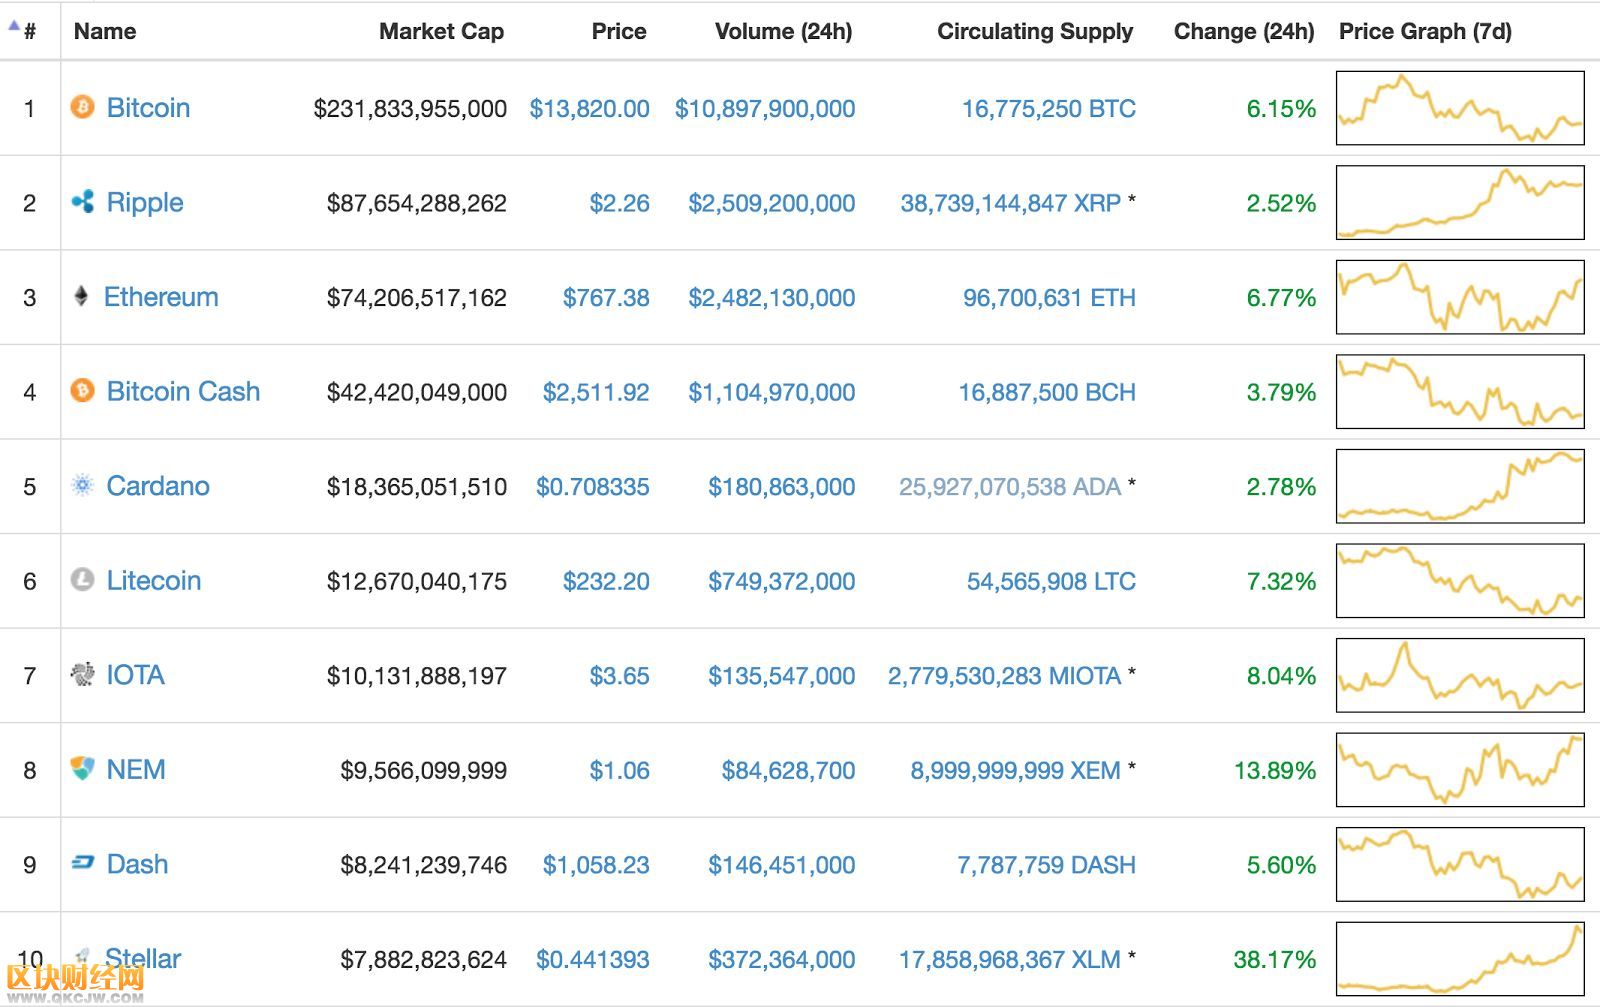Open Stellar's 7-day price graph
The width and height of the screenshot is (1600, 1007).
click(x=1460, y=958)
